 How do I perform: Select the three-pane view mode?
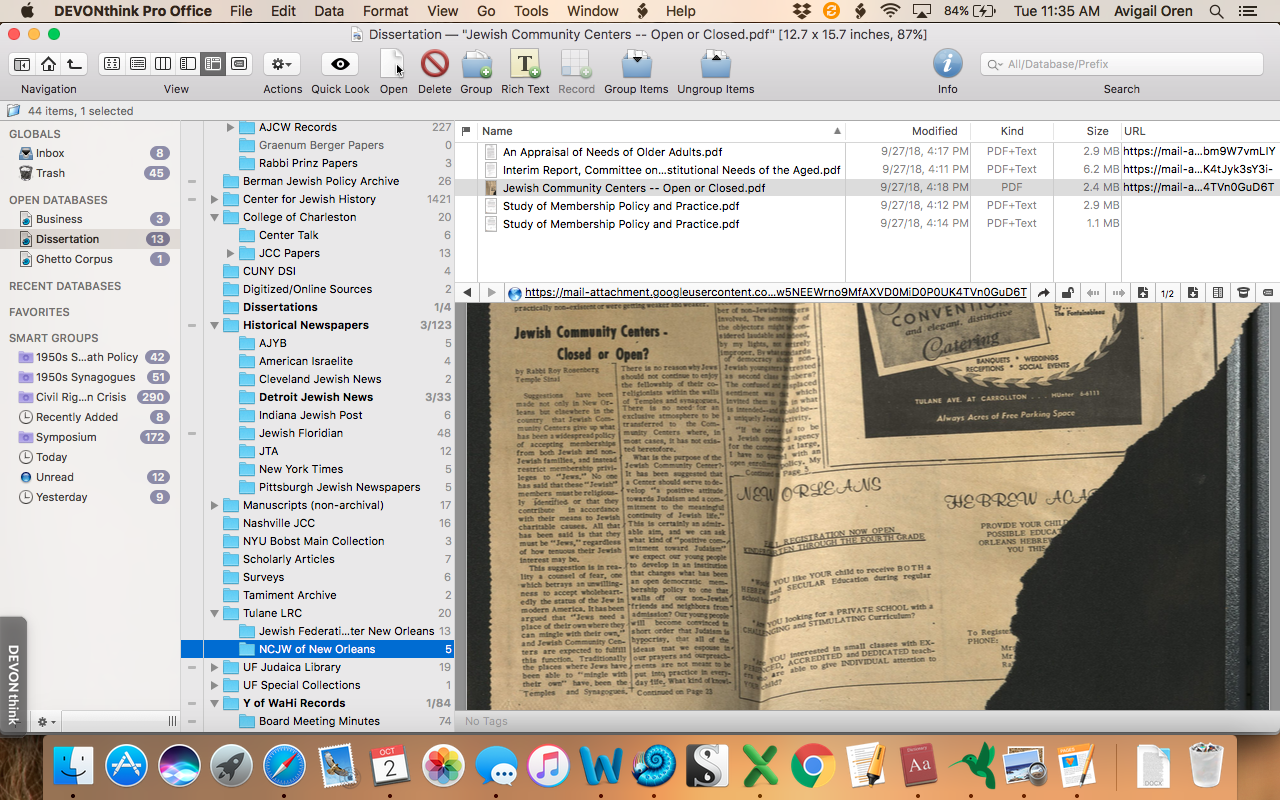click(x=213, y=64)
